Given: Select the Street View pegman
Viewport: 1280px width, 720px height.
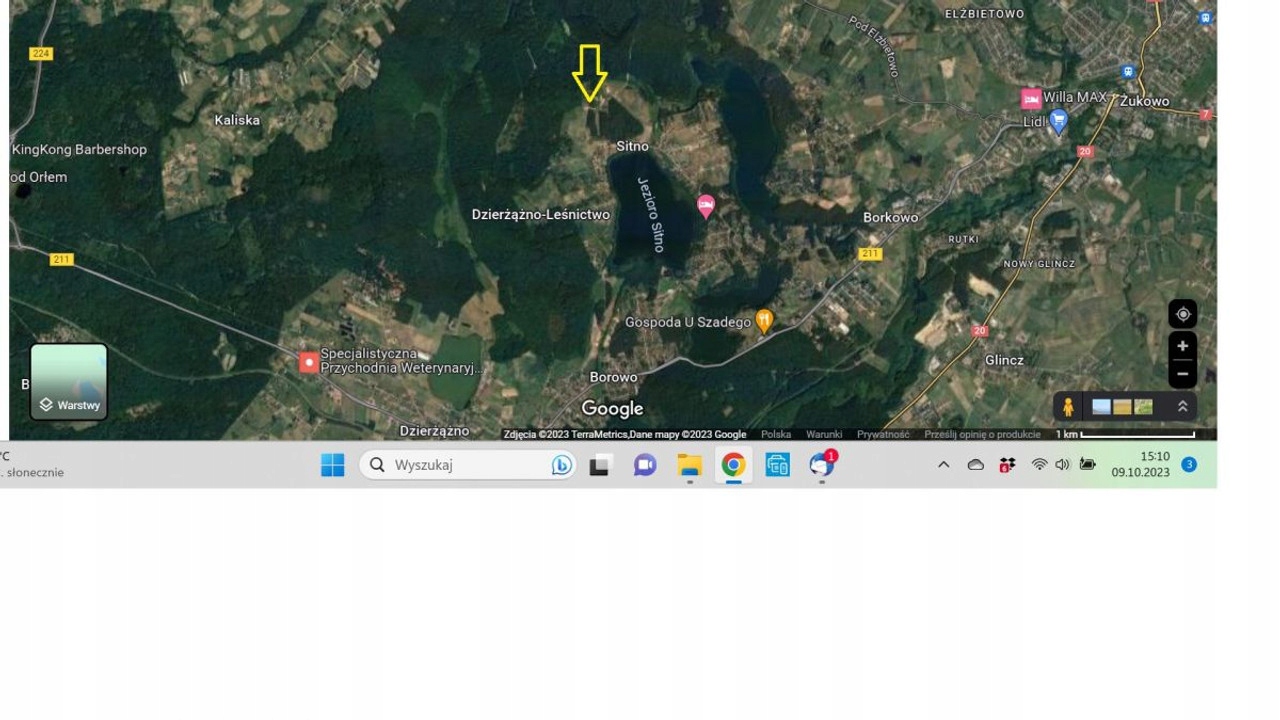Looking at the screenshot, I should (x=1068, y=407).
